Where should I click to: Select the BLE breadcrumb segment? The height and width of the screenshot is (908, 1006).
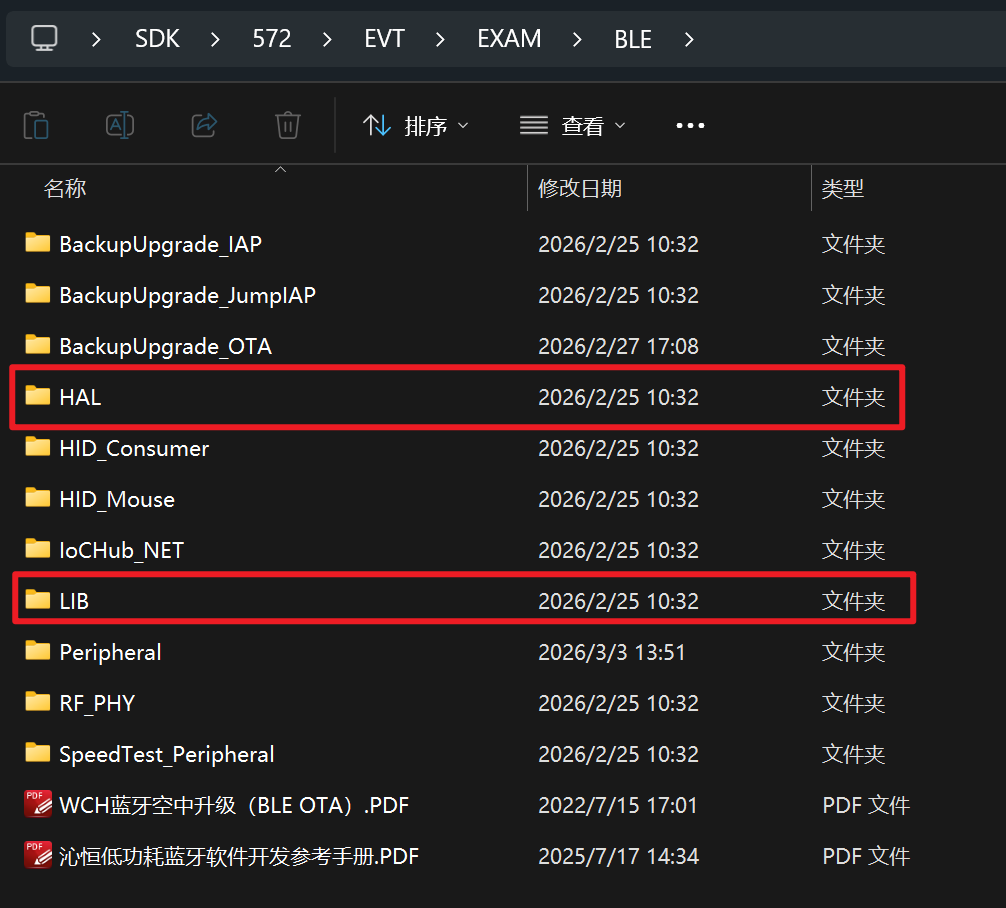(x=633, y=40)
